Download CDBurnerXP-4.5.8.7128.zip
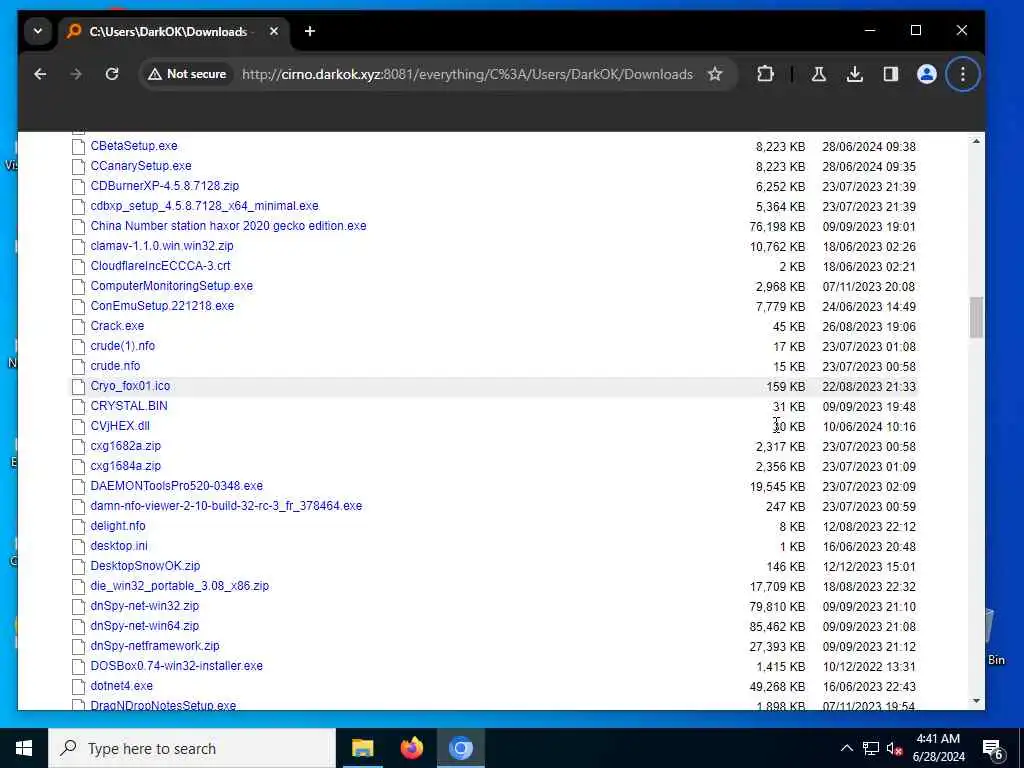This screenshot has width=1024, height=768. (x=165, y=186)
